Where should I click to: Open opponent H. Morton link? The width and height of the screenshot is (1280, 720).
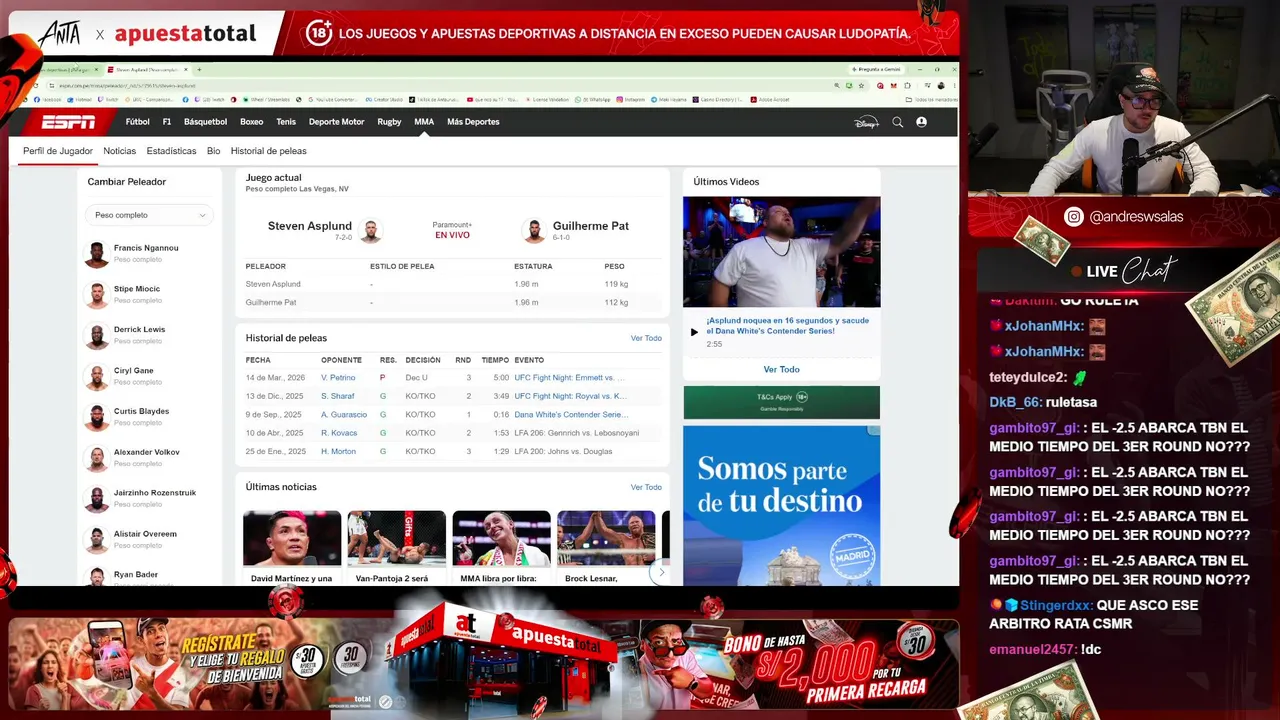(x=339, y=451)
